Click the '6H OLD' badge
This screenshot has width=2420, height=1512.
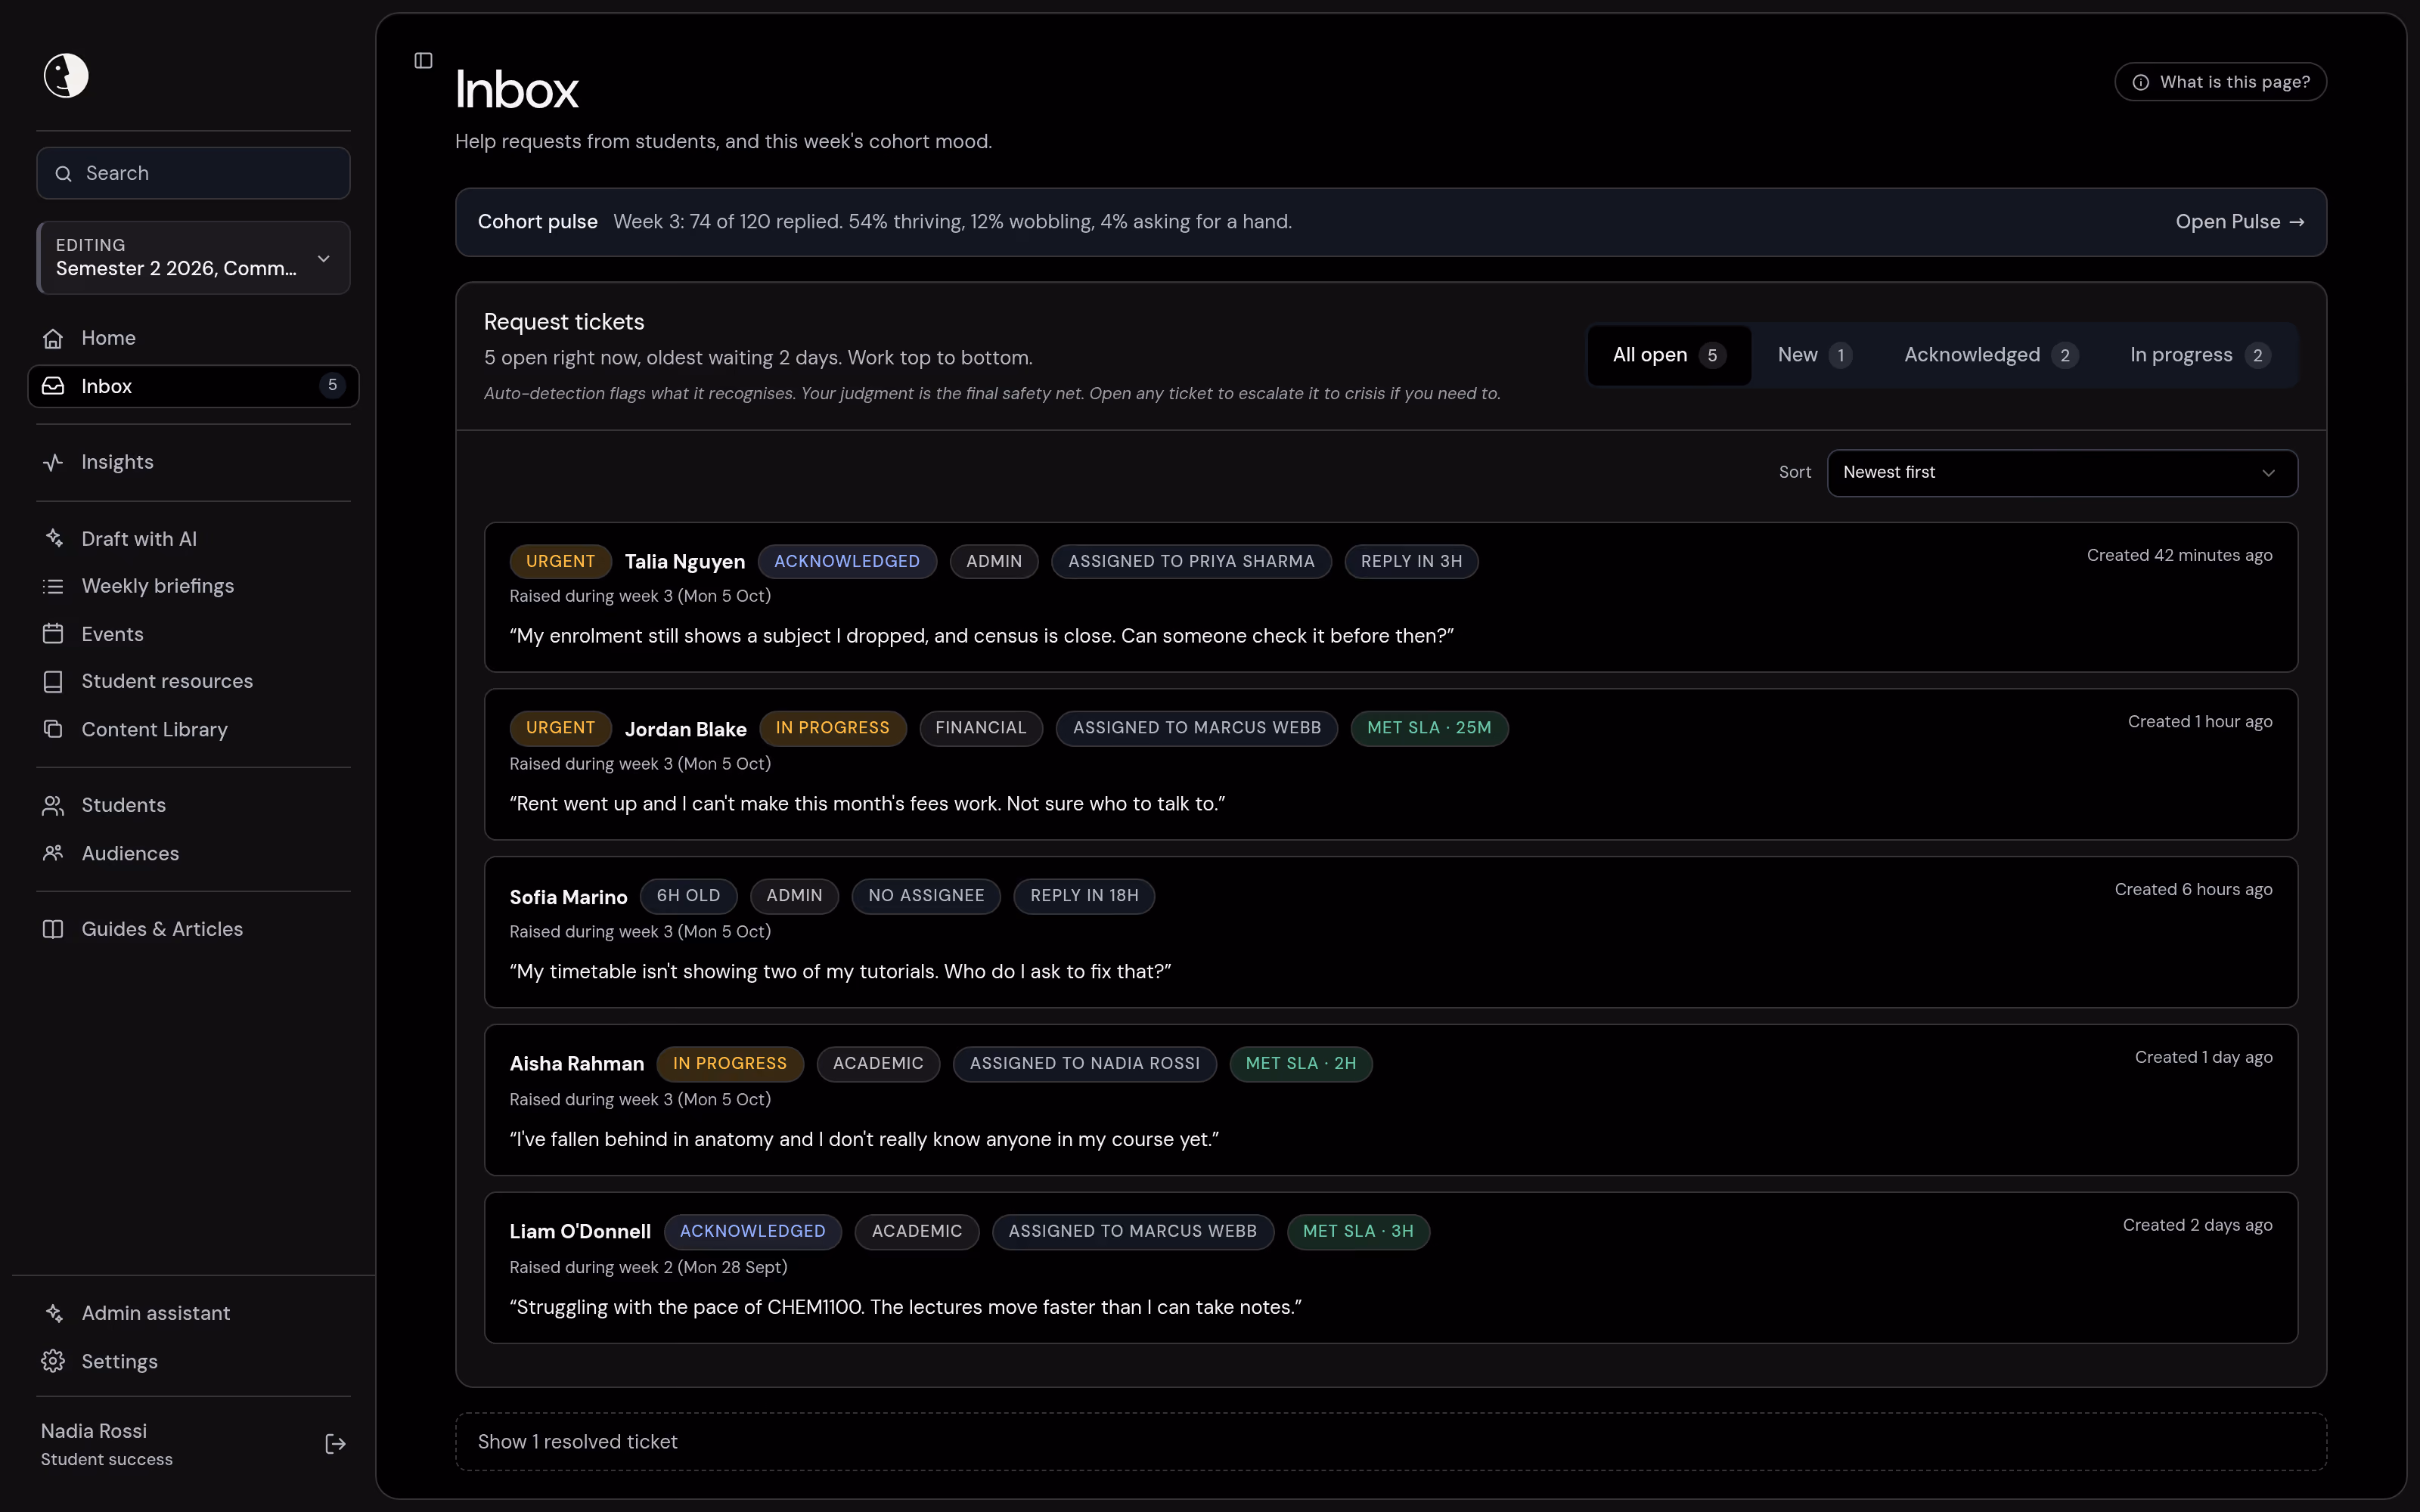click(x=688, y=896)
